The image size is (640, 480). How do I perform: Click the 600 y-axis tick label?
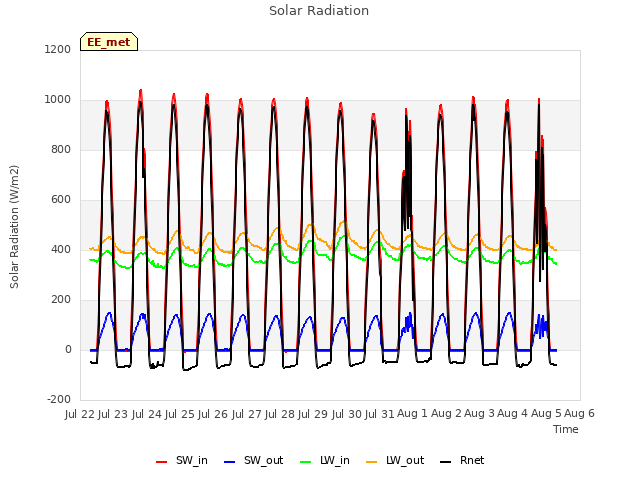pos(61,200)
